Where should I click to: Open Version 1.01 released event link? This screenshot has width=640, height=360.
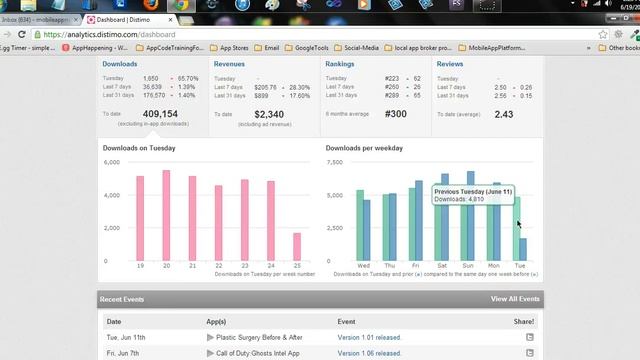pos(369,338)
